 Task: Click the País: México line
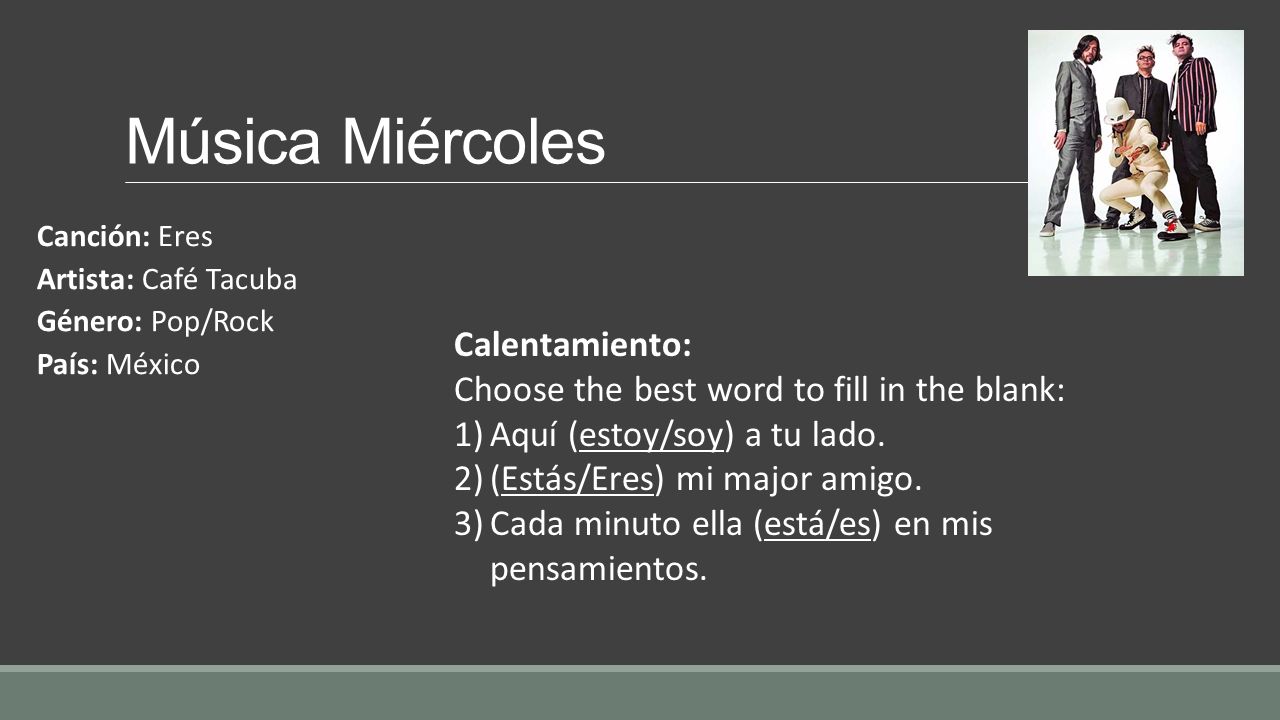pyautogui.click(x=118, y=364)
